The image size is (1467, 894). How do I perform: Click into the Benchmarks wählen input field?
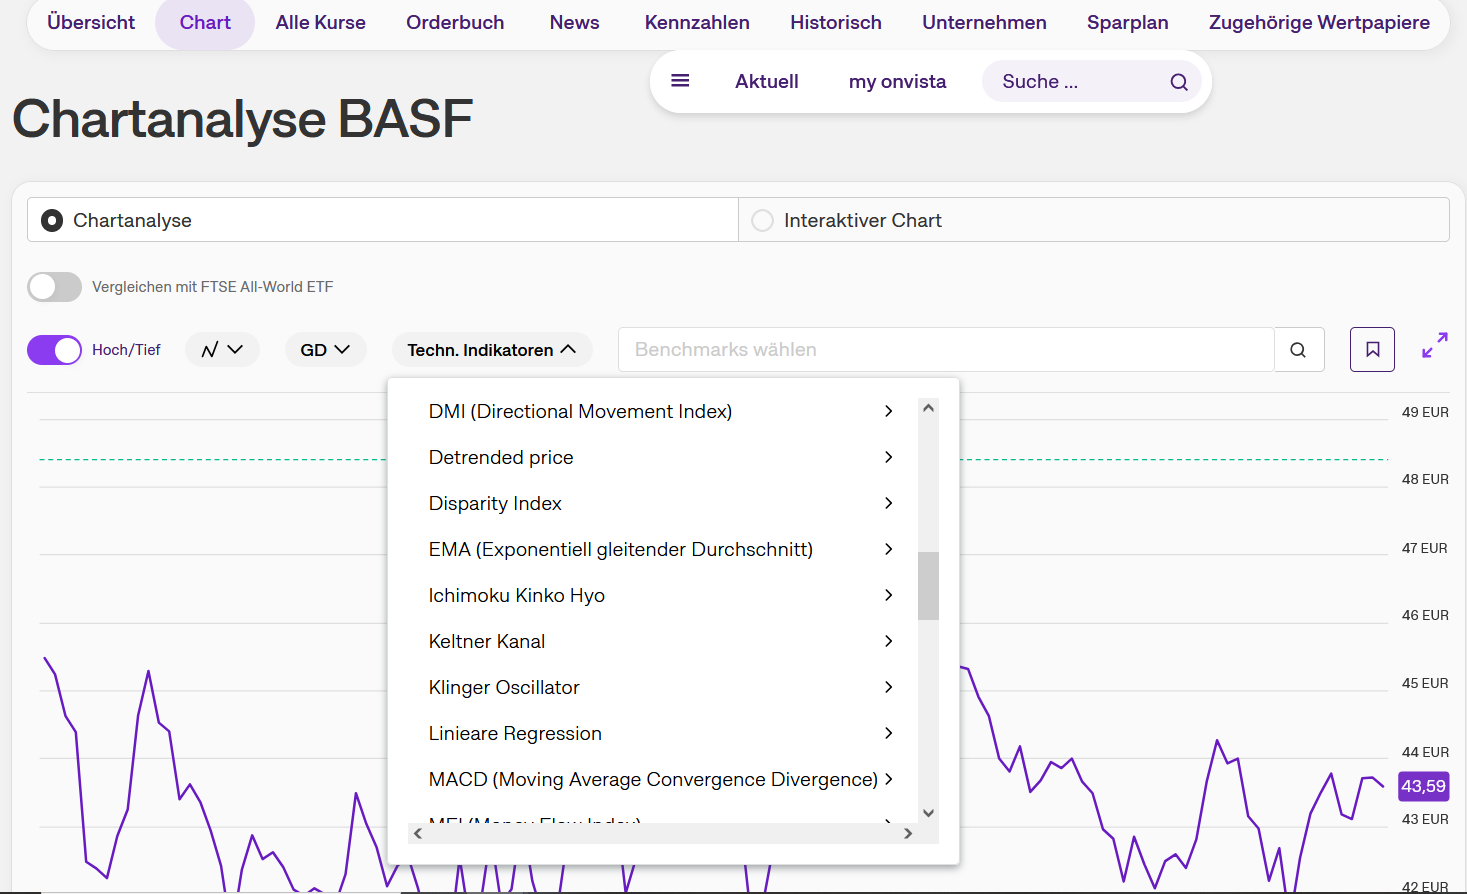[945, 350]
